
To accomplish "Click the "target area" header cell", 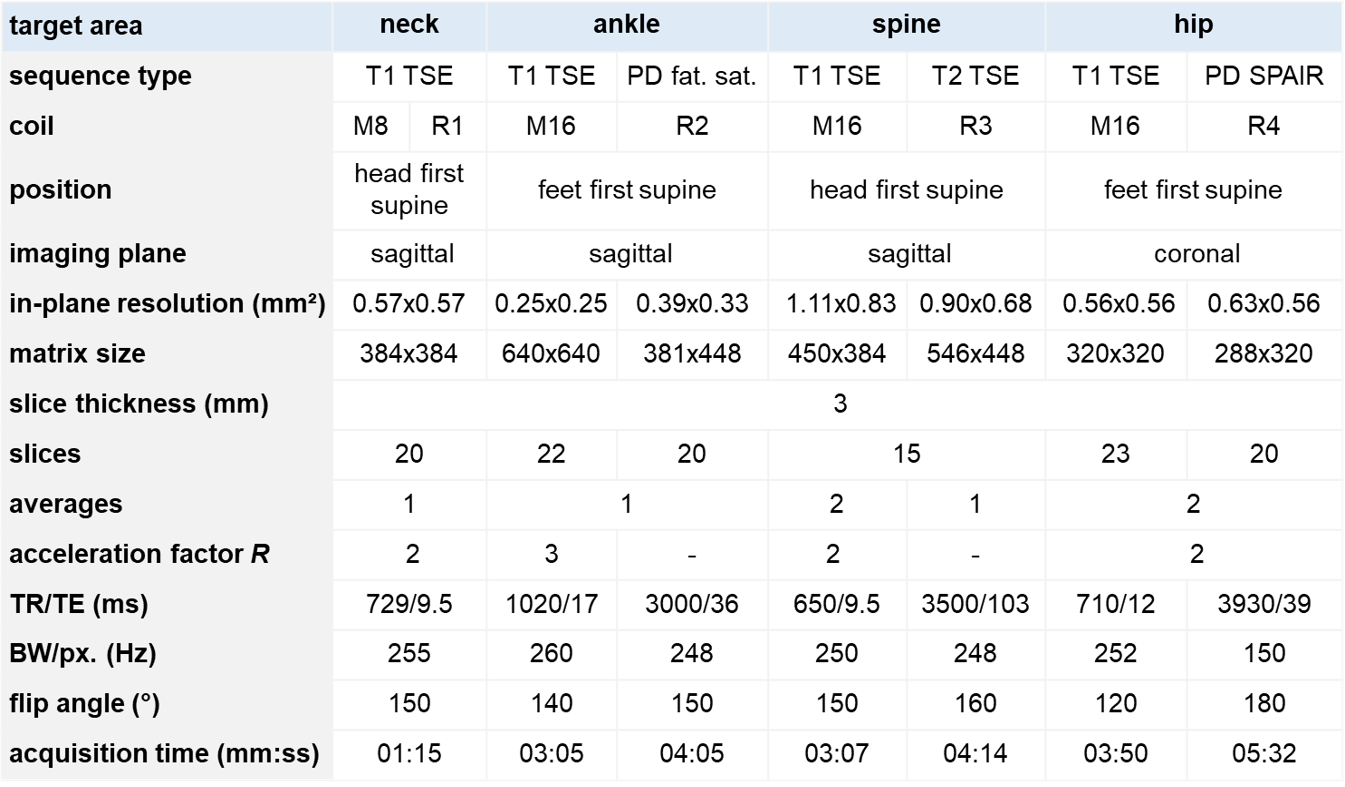I will (x=75, y=25).
